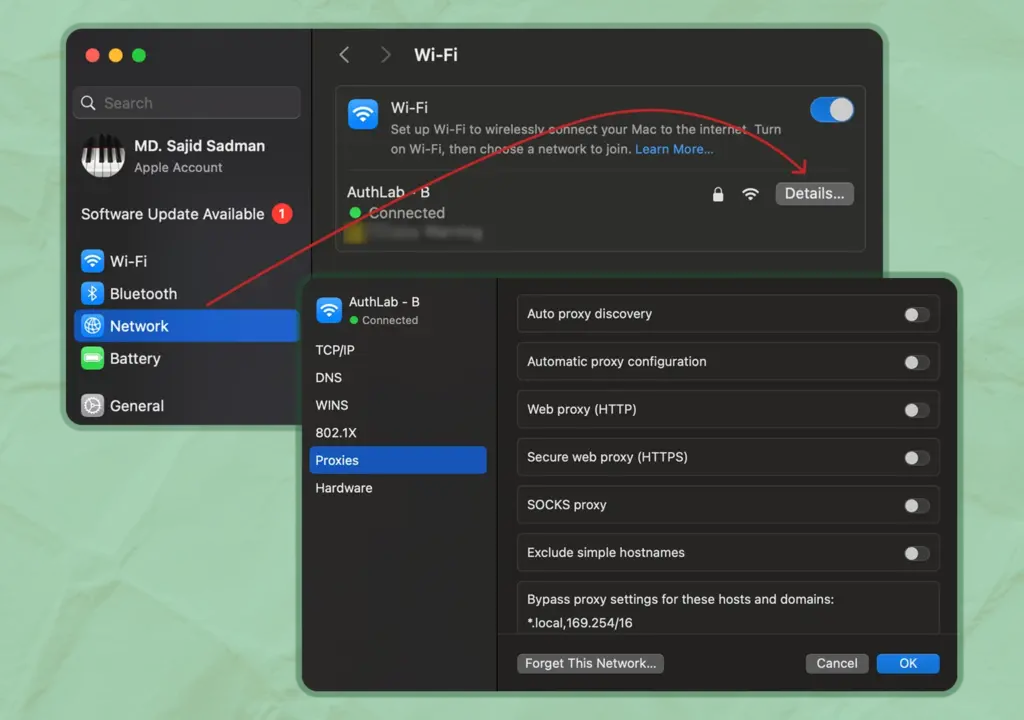Toggle Automatic proxy configuration on
Viewport: 1024px width, 720px height.
point(917,363)
